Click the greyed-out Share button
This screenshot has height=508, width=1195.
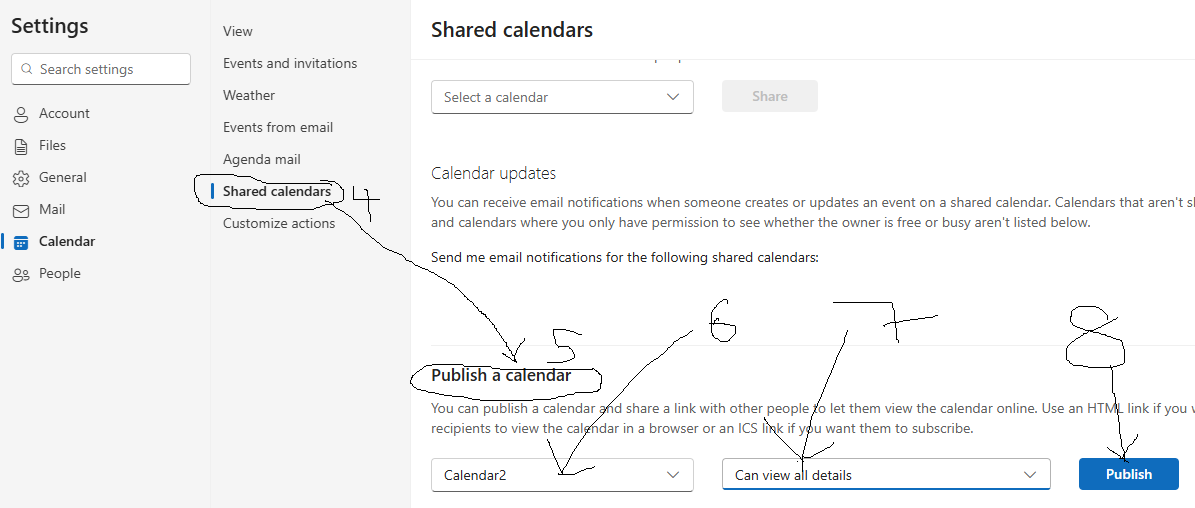click(x=770, y=97)
